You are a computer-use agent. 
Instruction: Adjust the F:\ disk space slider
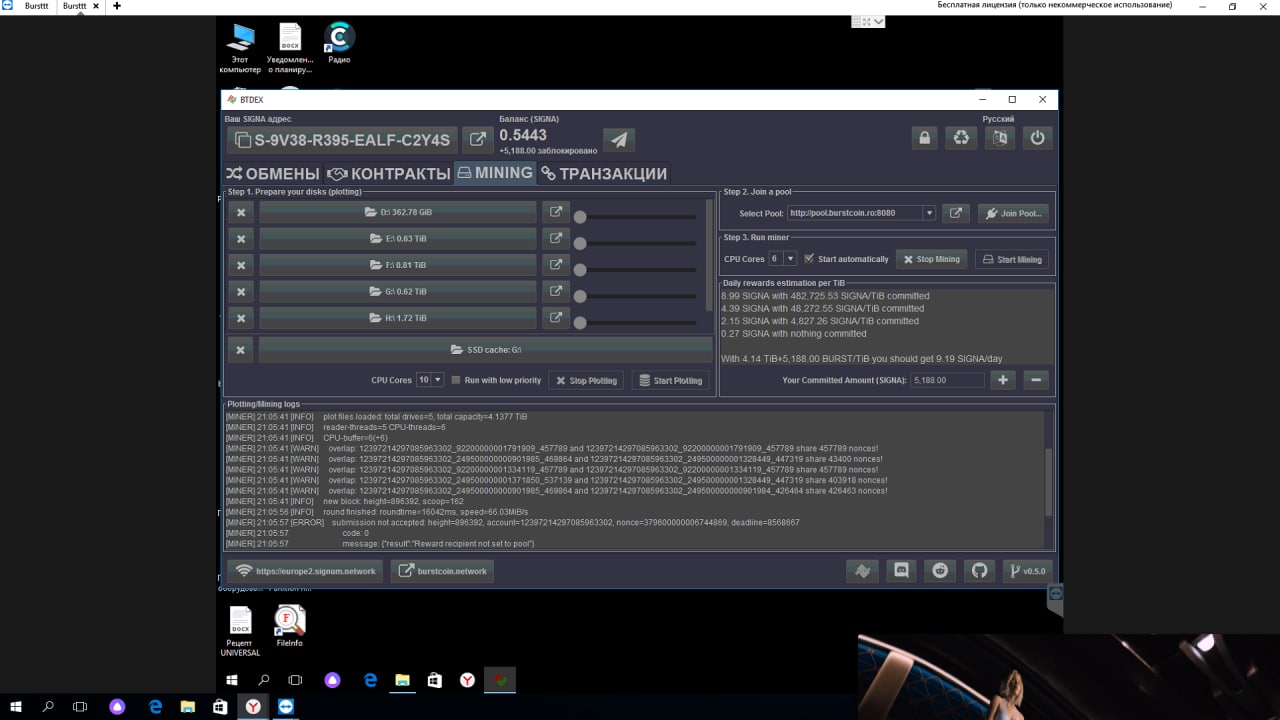[635, 270]
